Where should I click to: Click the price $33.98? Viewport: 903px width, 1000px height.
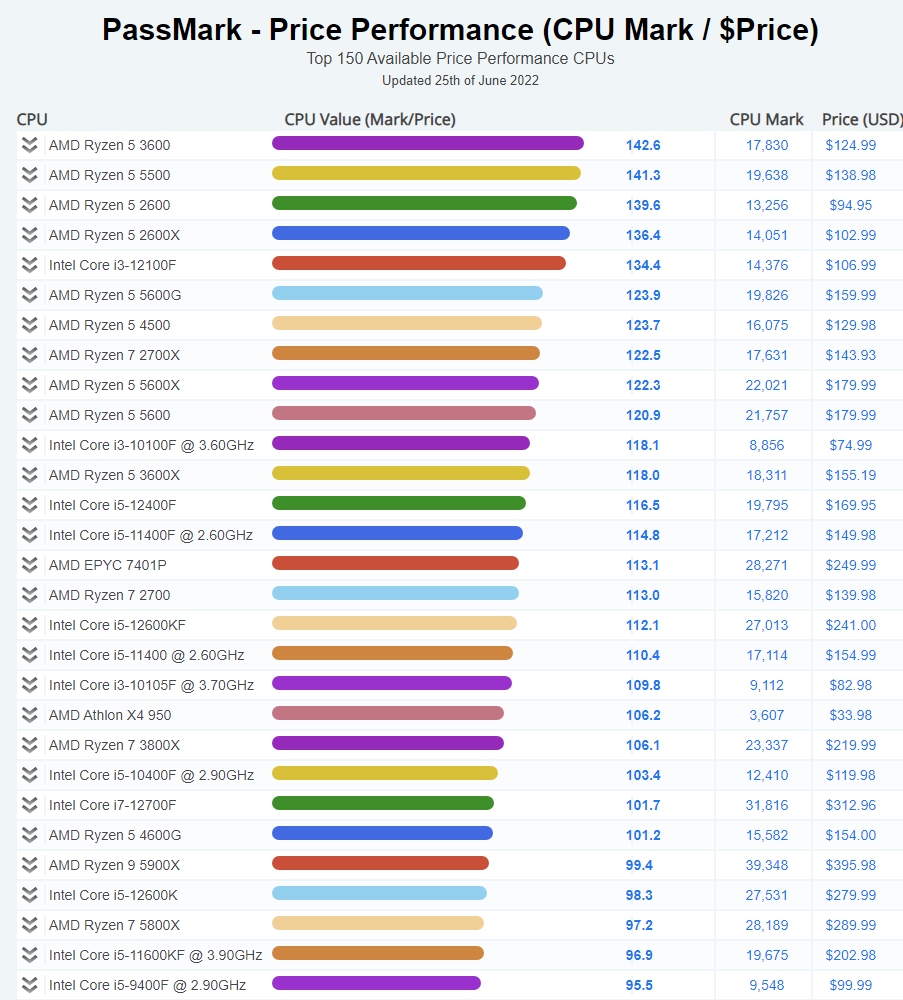[851, 715]
